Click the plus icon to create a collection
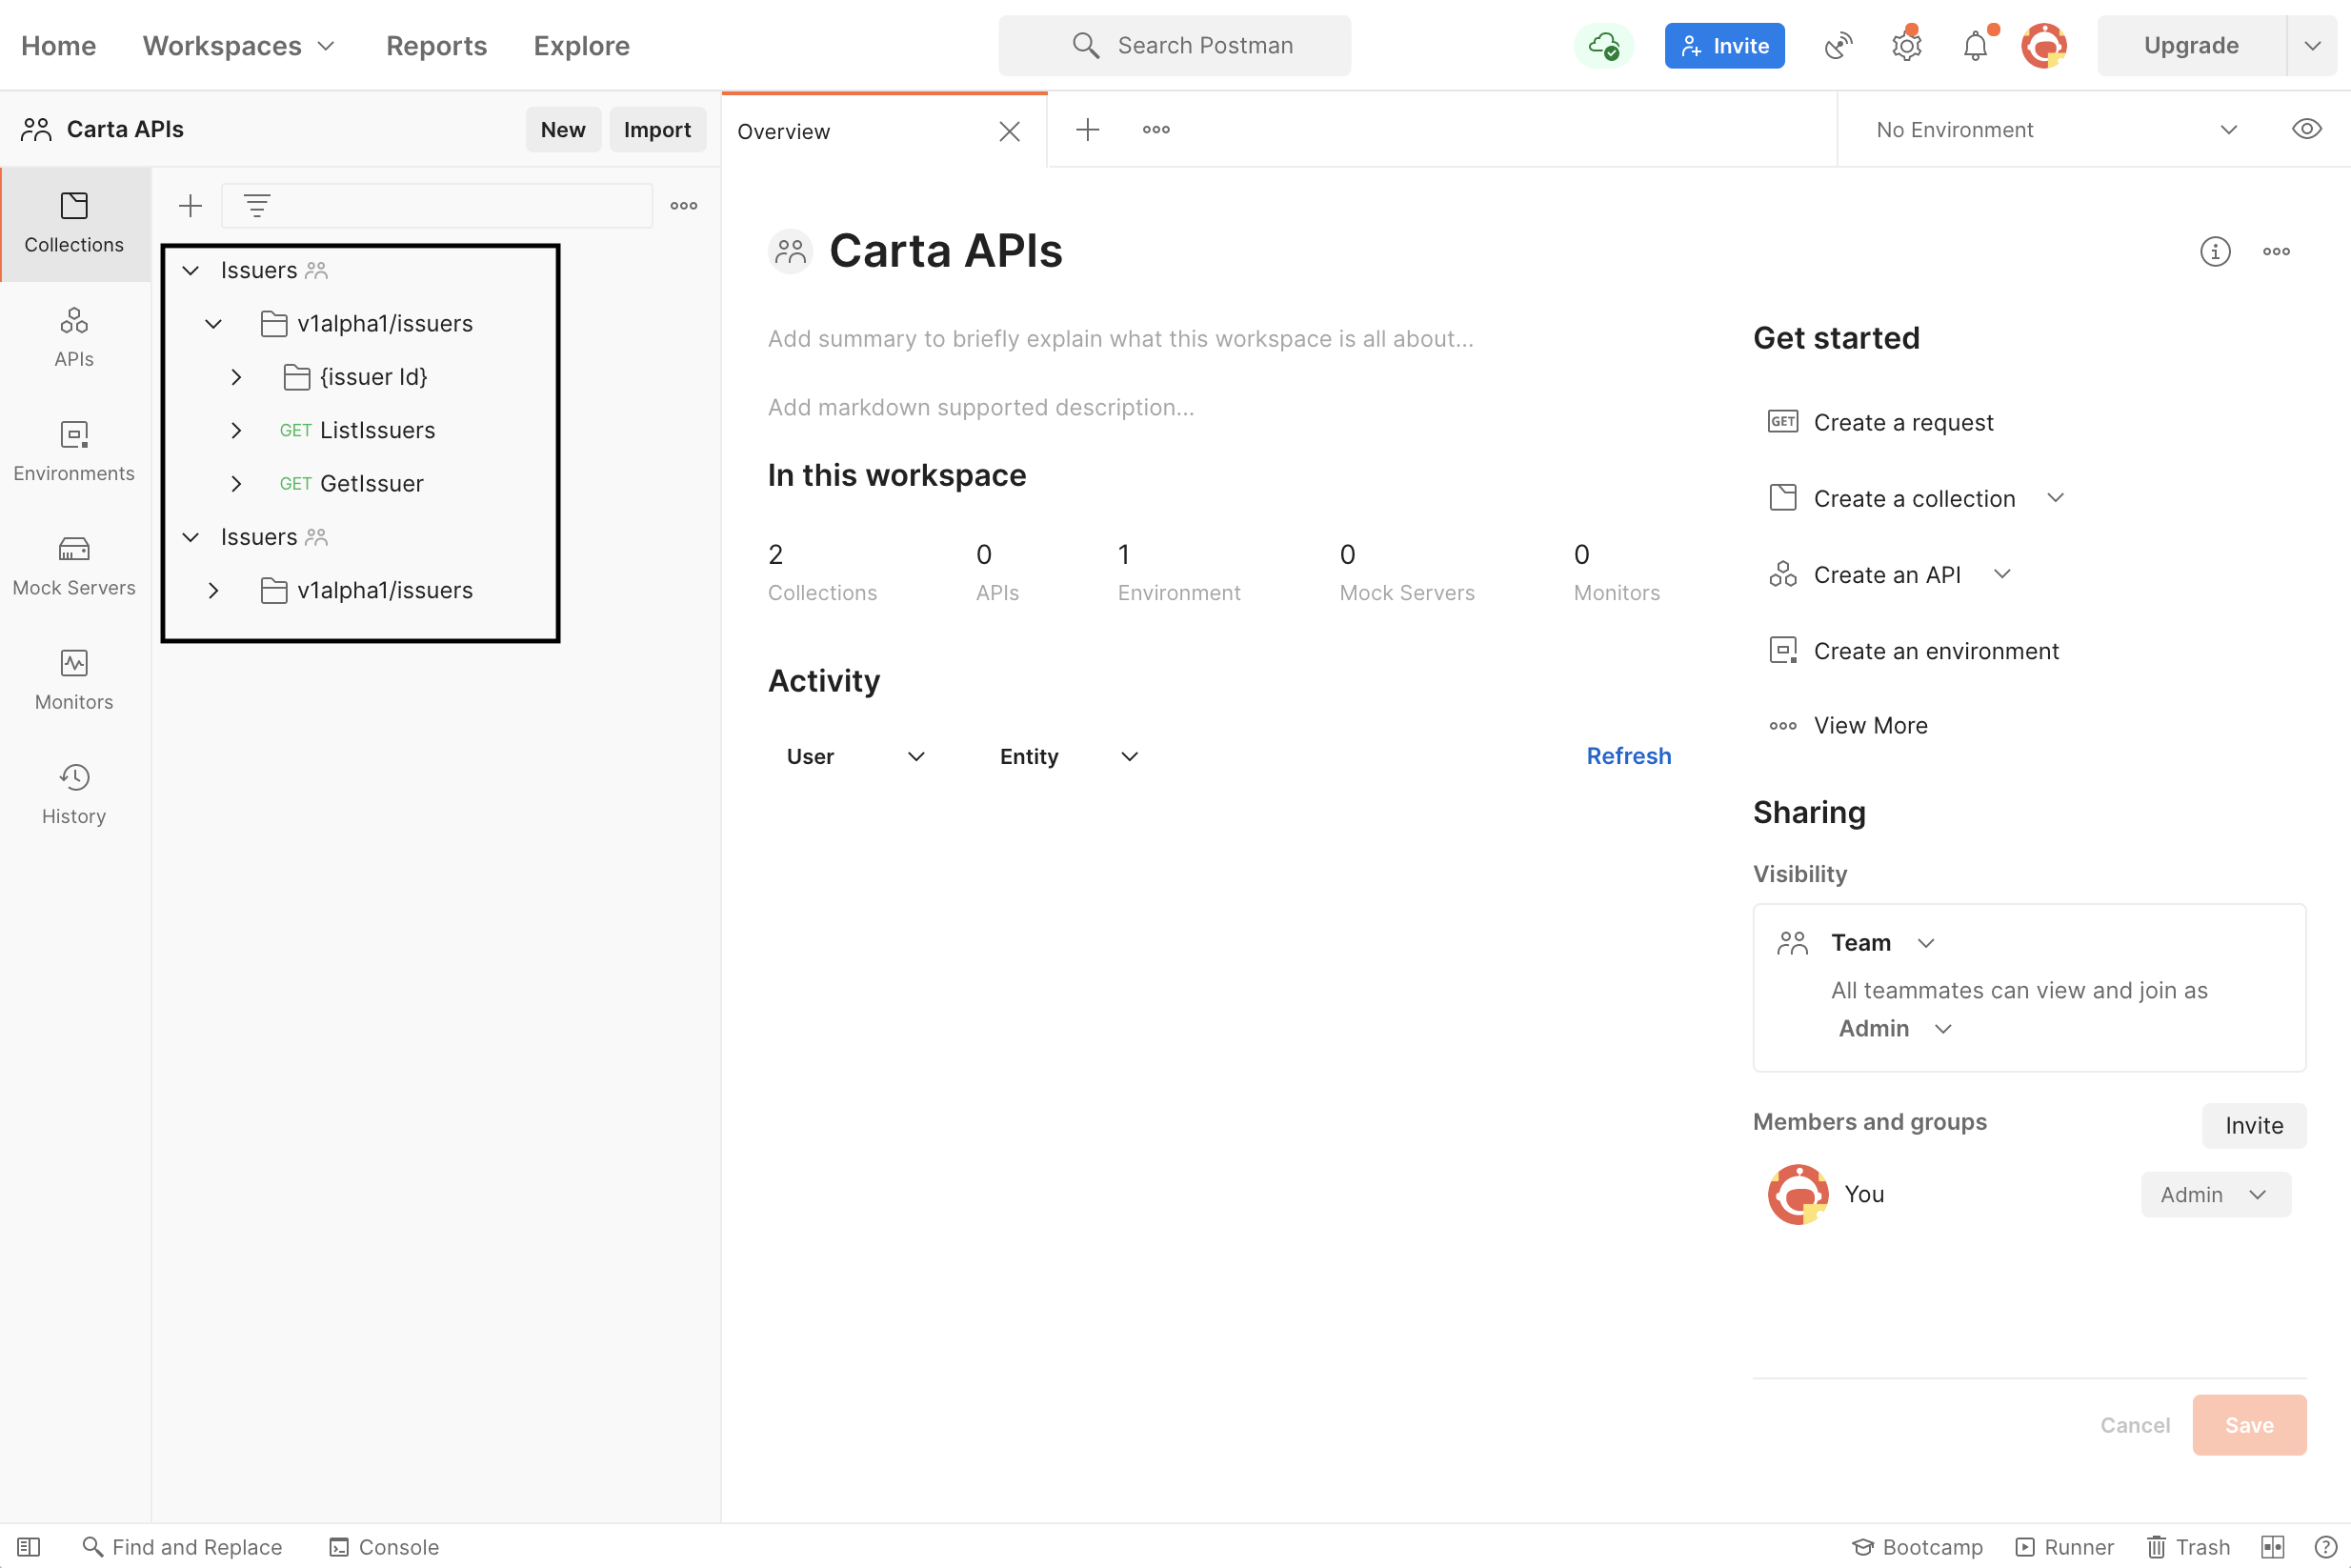 190,206
